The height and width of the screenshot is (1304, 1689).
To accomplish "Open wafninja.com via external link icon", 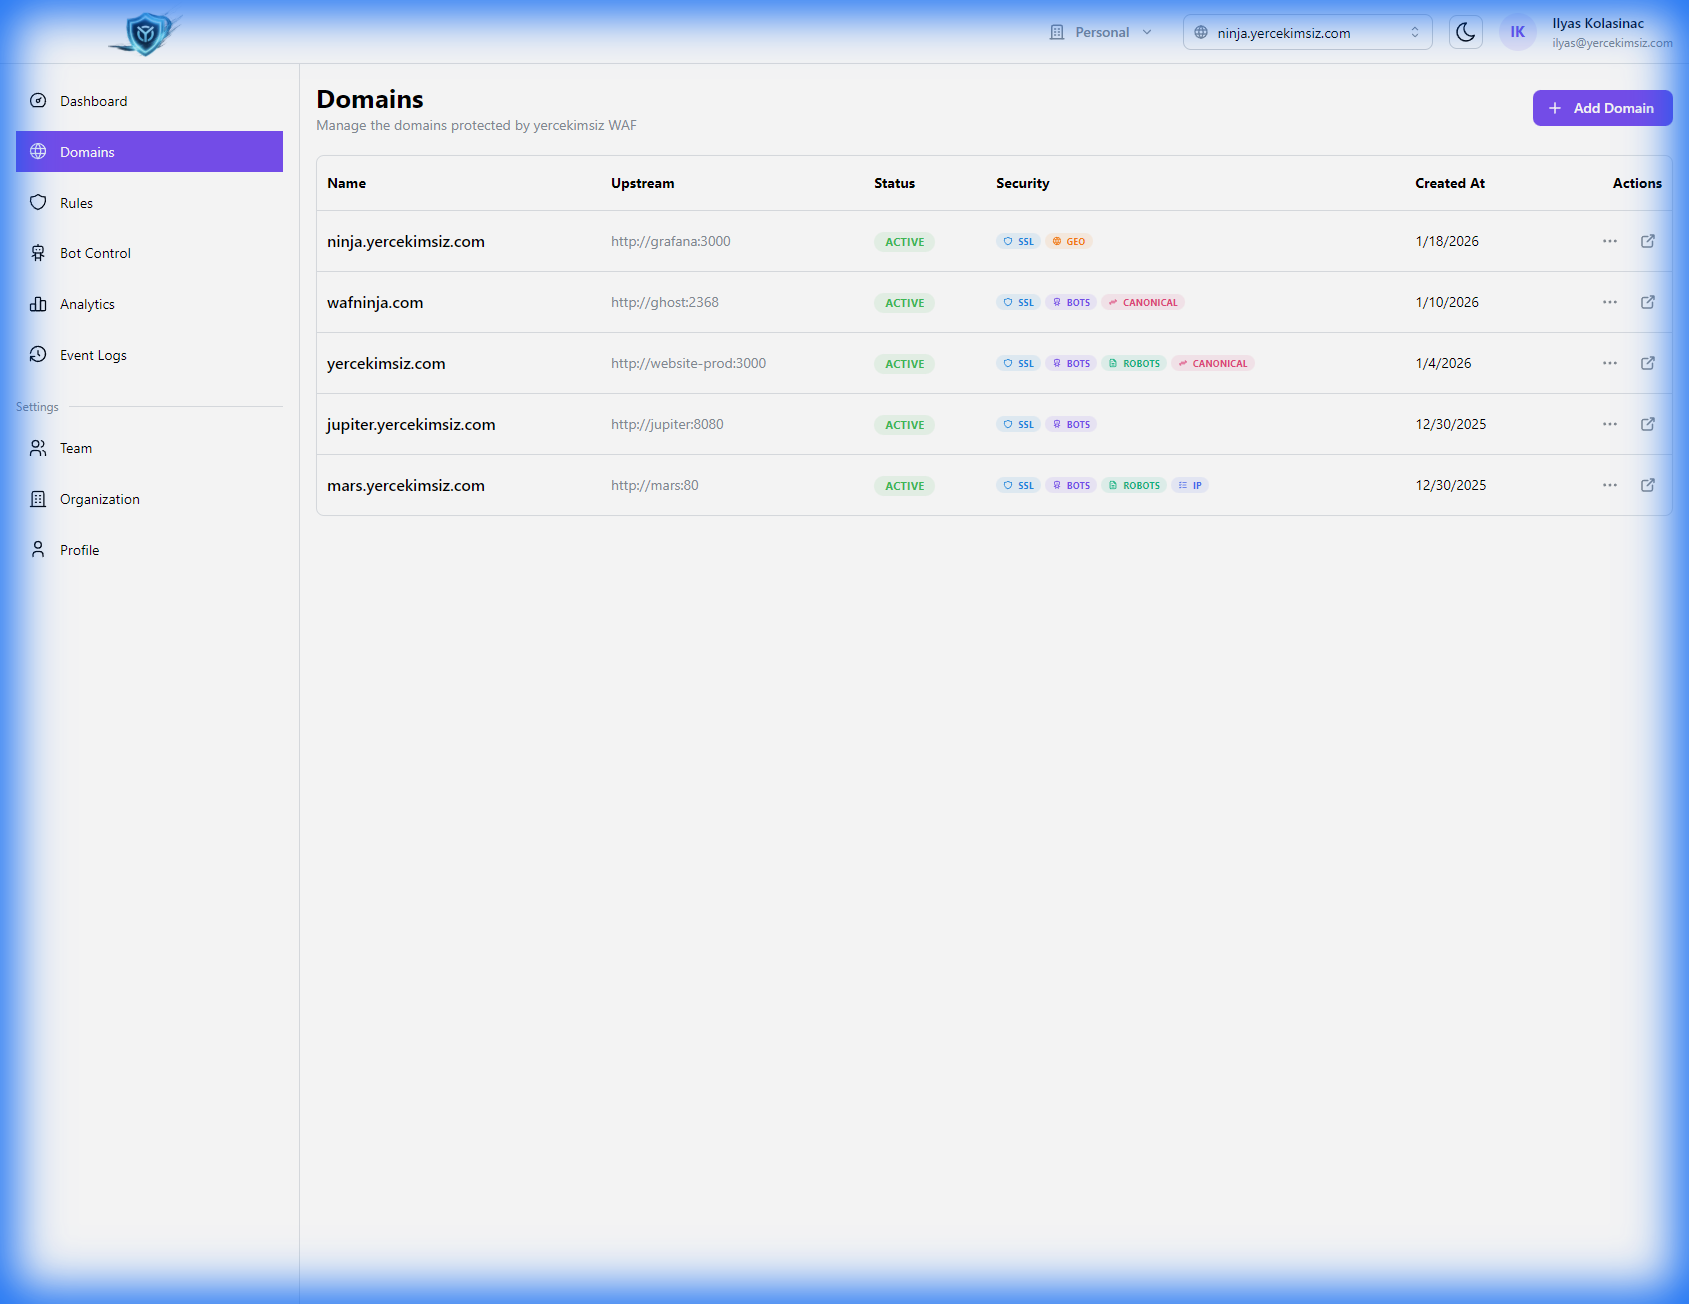I will [x=1648, y=302].
